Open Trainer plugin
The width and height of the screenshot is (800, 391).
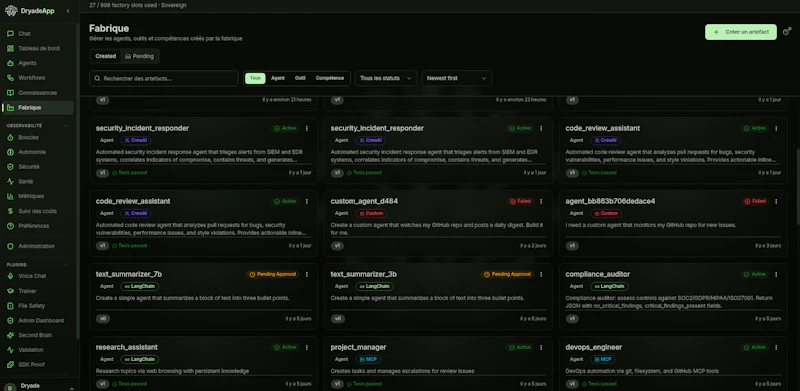[x=38, y=291]
